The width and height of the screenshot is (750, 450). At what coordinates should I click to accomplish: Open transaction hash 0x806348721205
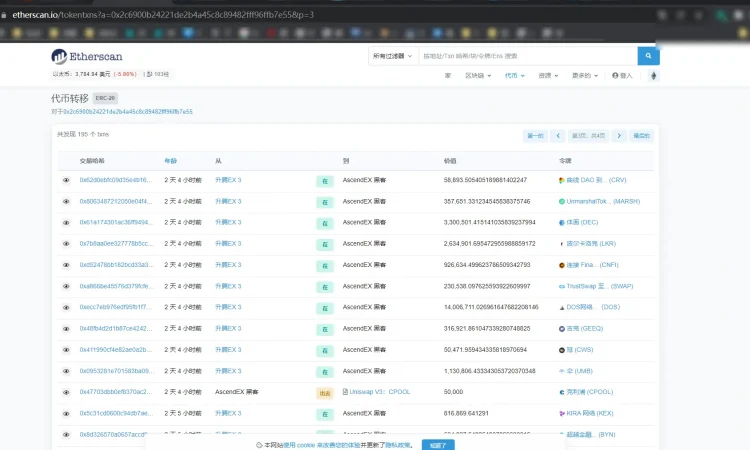click(116, 201)
